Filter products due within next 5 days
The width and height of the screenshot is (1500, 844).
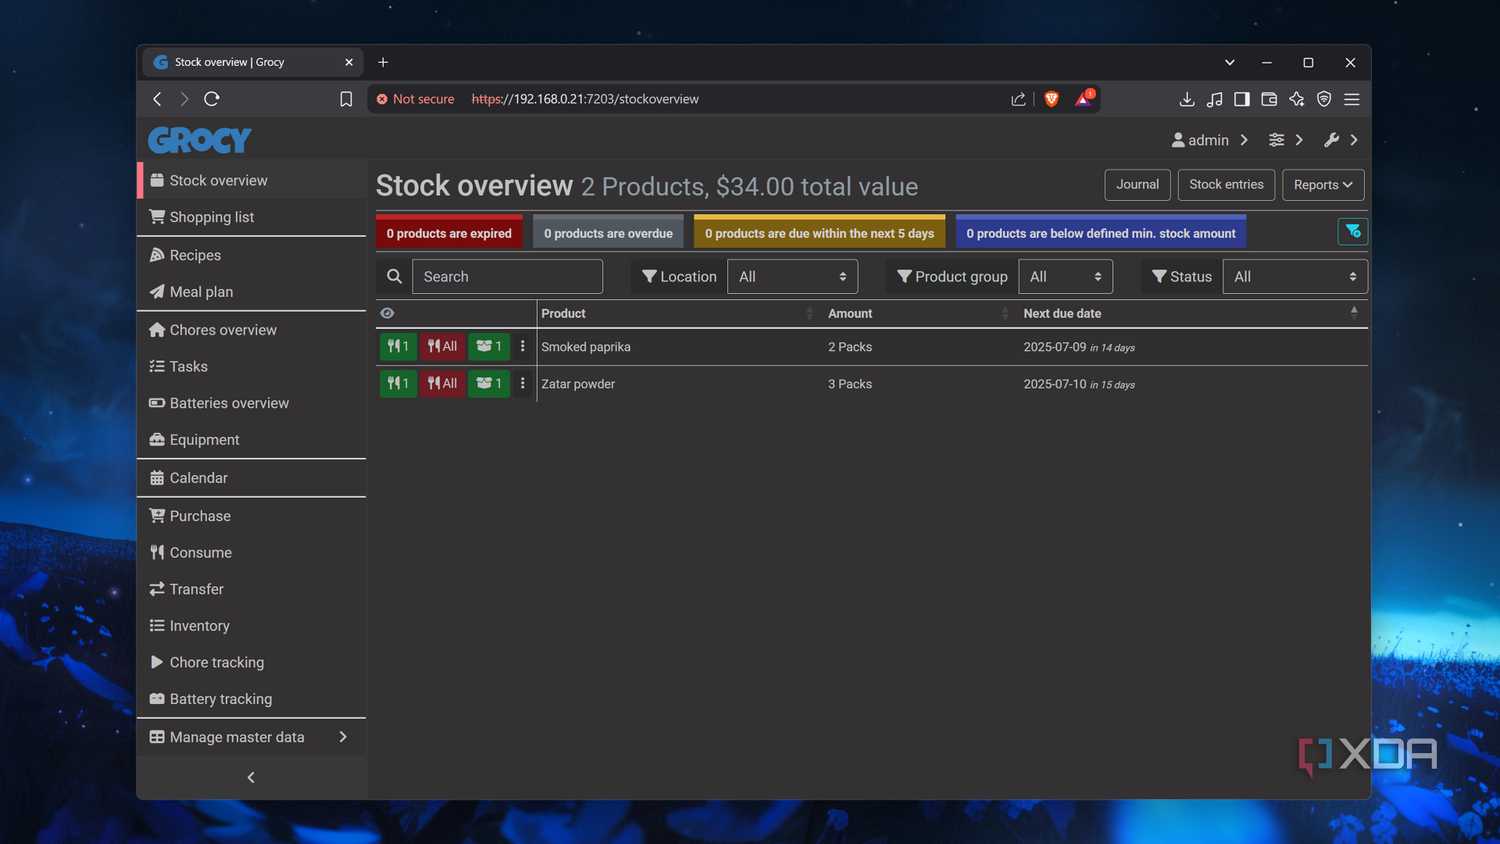point(819,233)
